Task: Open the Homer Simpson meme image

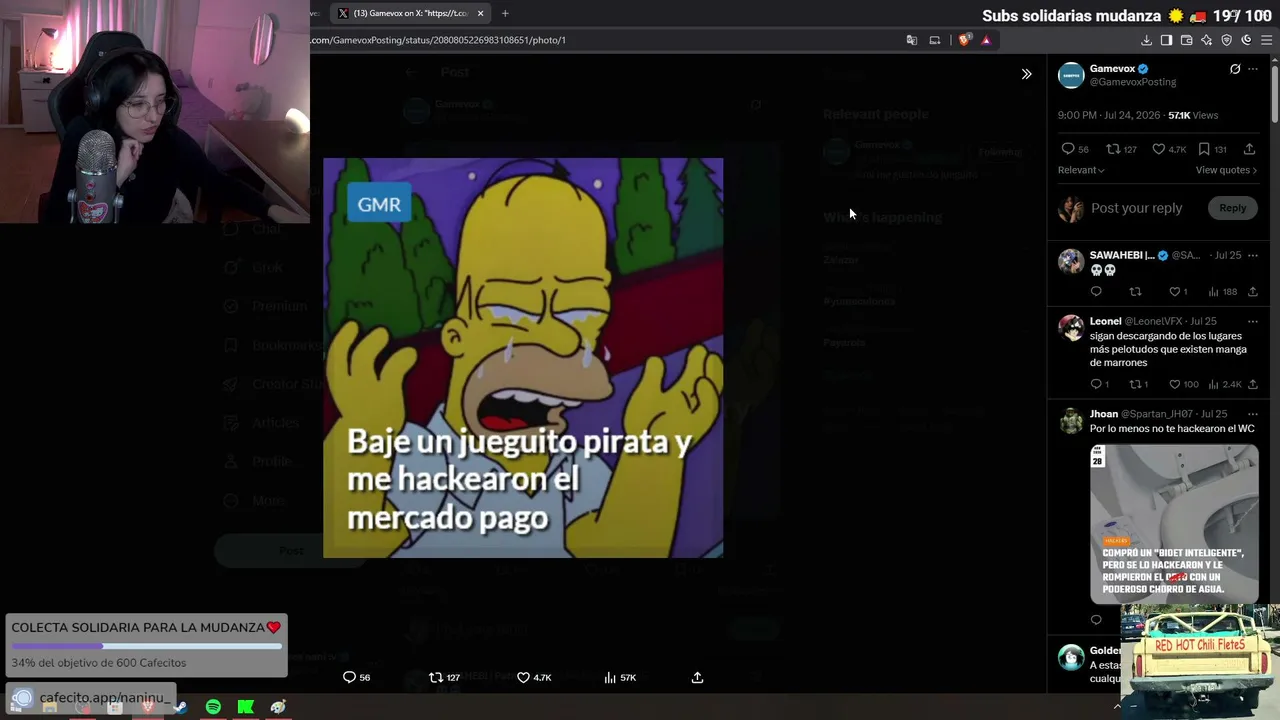Action: coord(523,358)
